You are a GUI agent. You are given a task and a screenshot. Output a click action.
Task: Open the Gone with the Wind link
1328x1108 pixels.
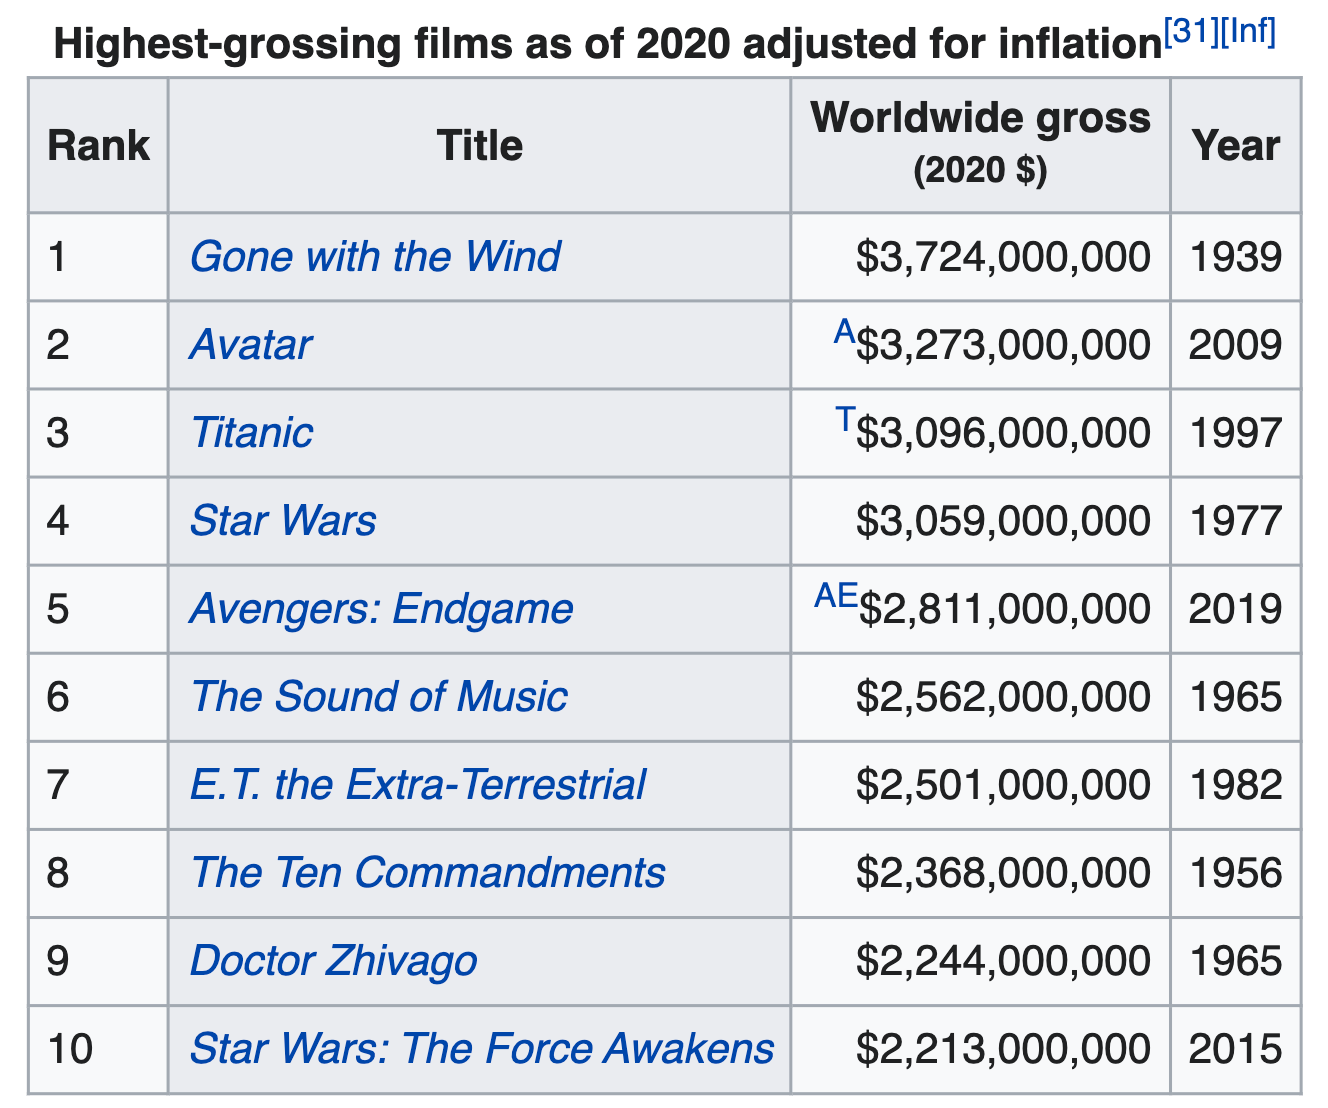[x=375, y=257]
